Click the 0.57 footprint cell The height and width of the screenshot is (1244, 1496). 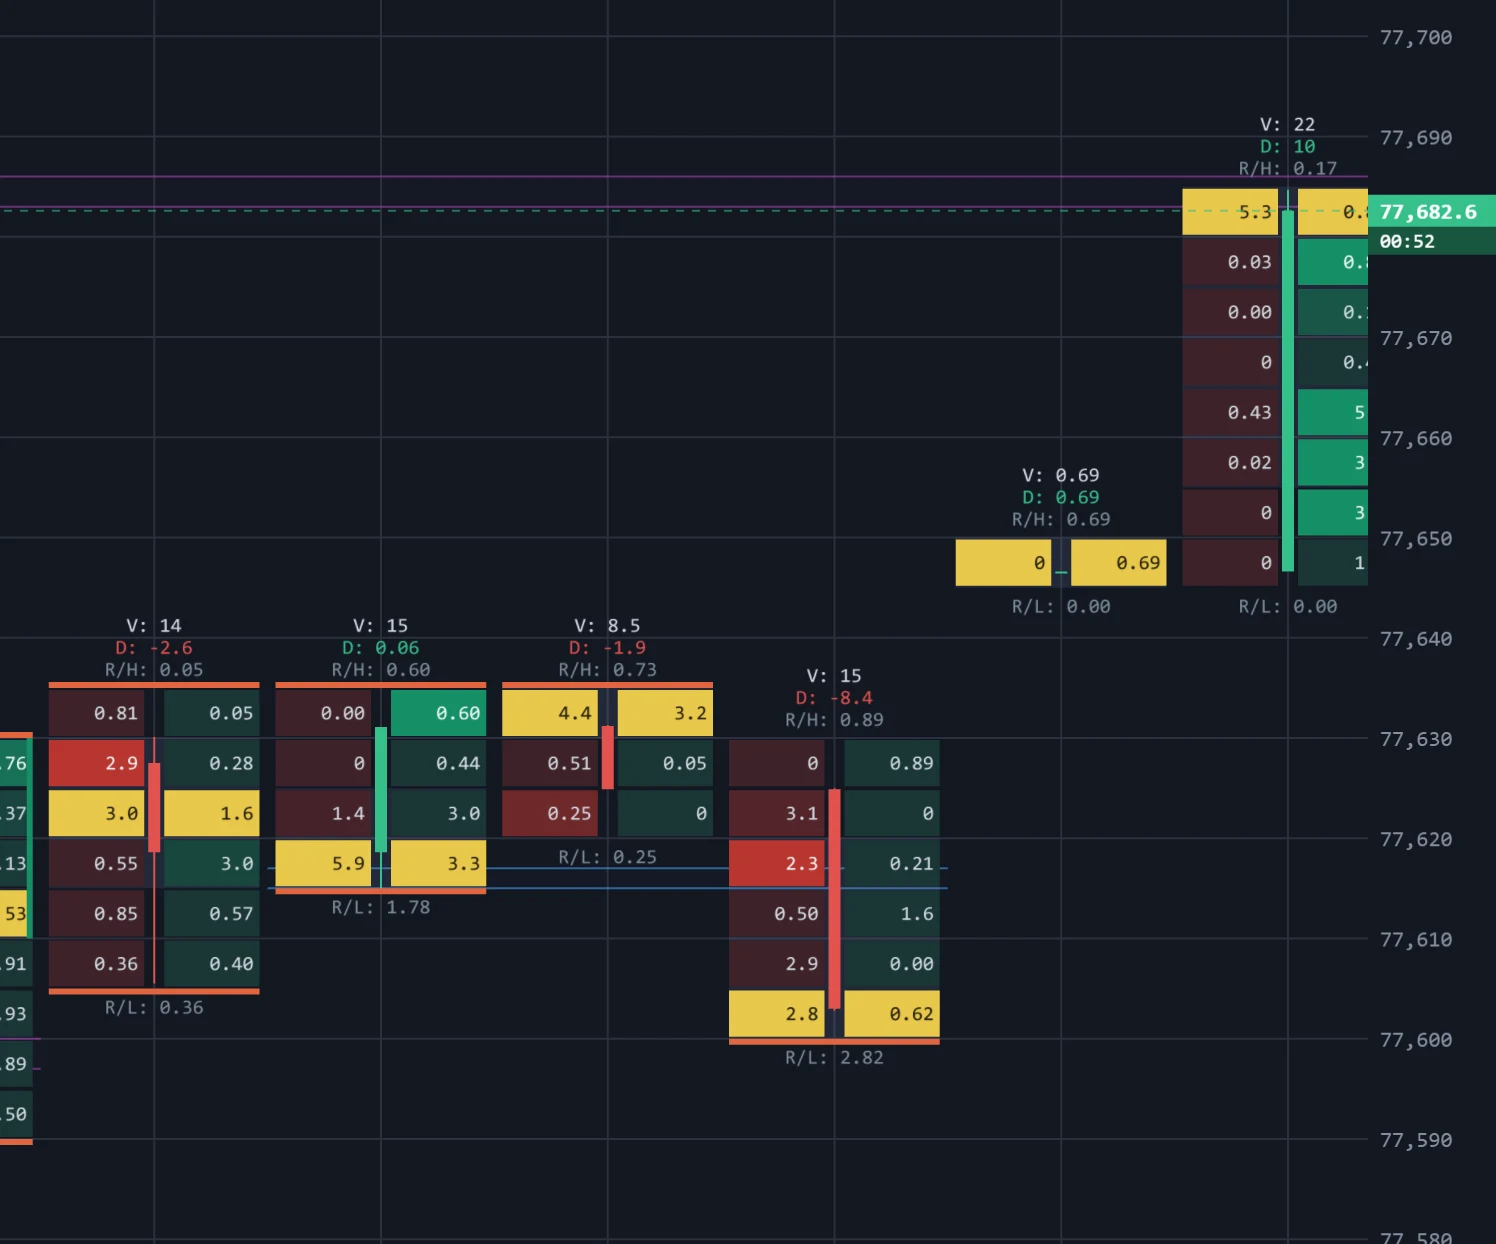coord(212,913)
